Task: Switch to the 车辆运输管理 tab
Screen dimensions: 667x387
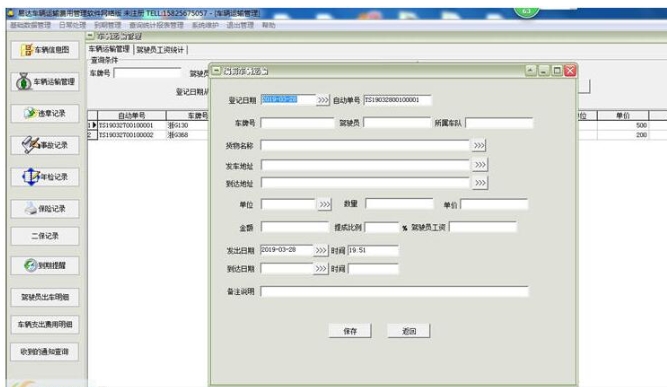Action: (x=109, y=49)
